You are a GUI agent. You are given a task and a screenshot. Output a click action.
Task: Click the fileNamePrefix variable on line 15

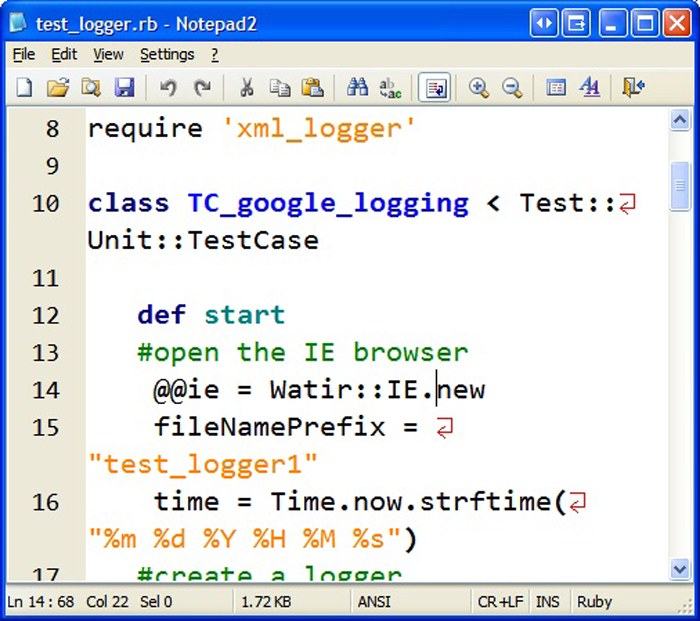coord(270,427)
